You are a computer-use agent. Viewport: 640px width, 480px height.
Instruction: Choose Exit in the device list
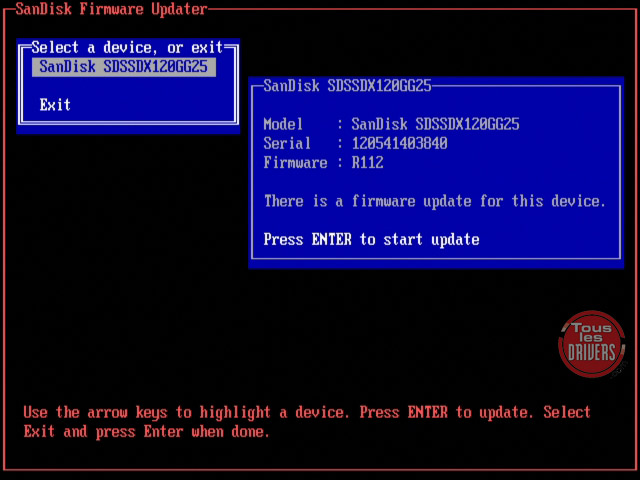click(x=55, y=105)
